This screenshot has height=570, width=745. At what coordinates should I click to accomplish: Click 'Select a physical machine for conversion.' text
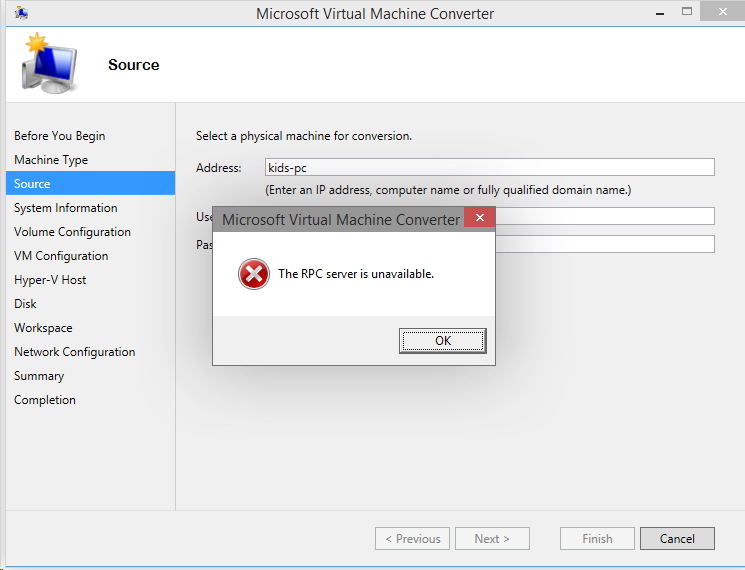304,136
